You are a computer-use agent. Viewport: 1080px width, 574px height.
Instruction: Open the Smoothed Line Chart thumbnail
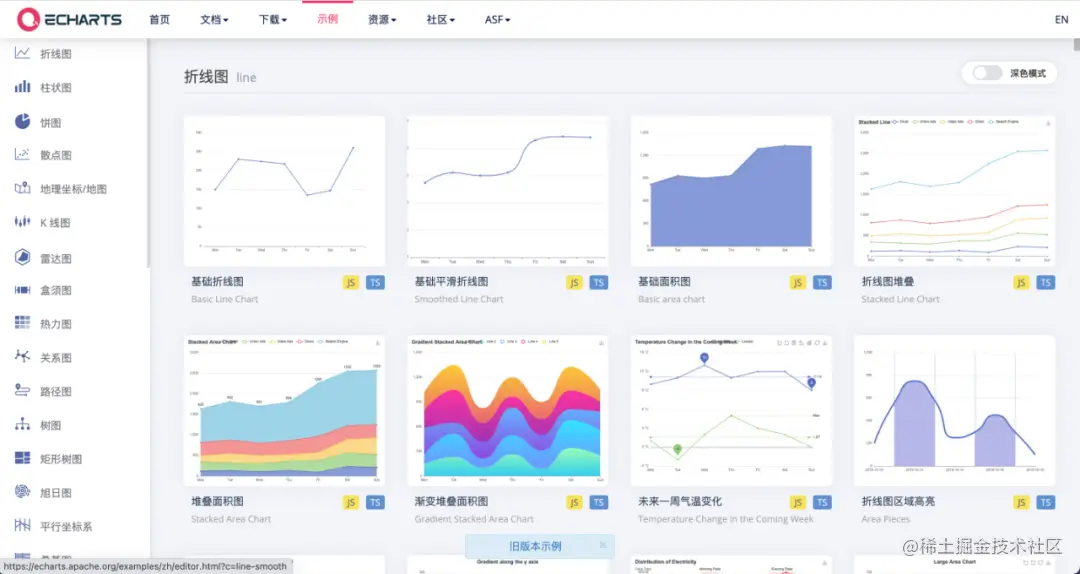(508, 191)
